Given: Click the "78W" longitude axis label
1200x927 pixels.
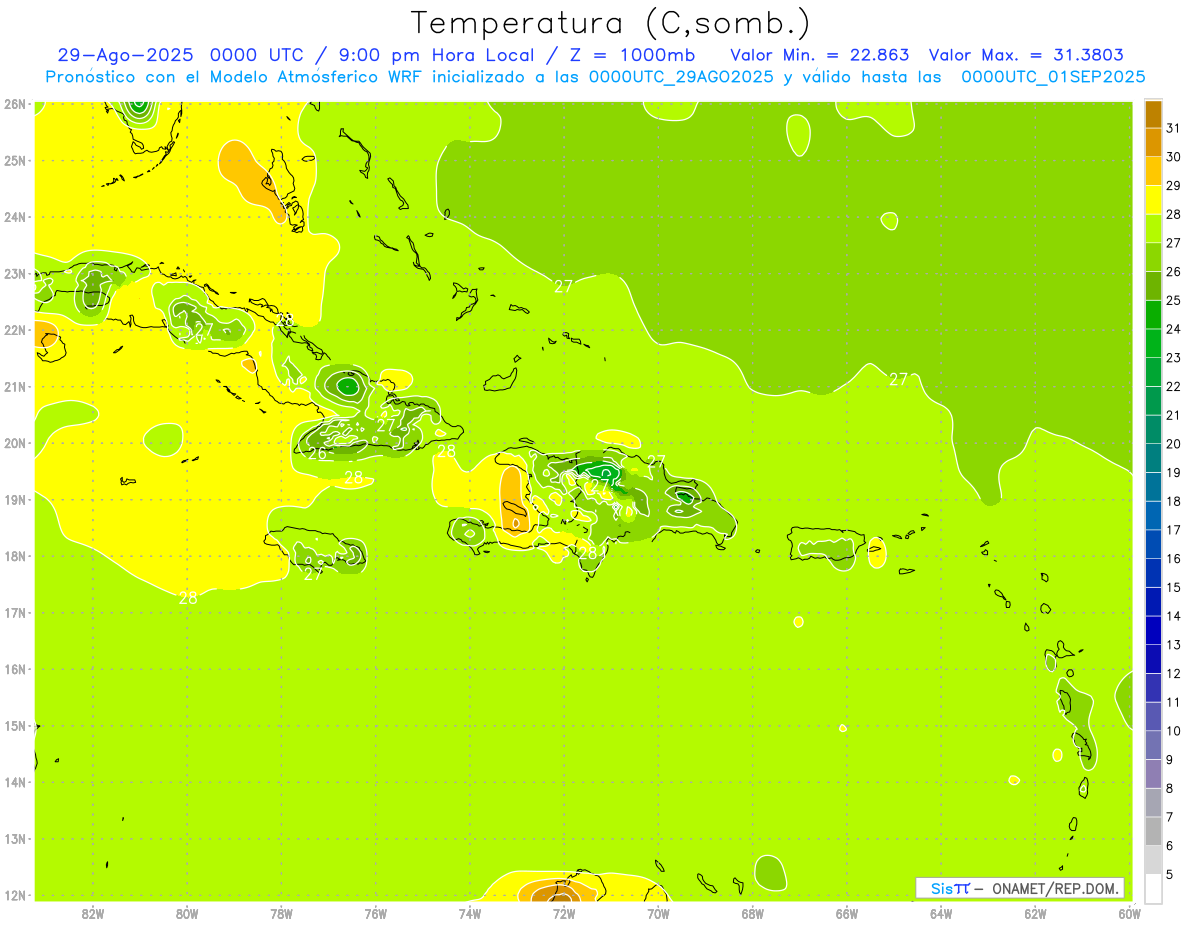Looking at the screenshot, I should pos(281,913).
